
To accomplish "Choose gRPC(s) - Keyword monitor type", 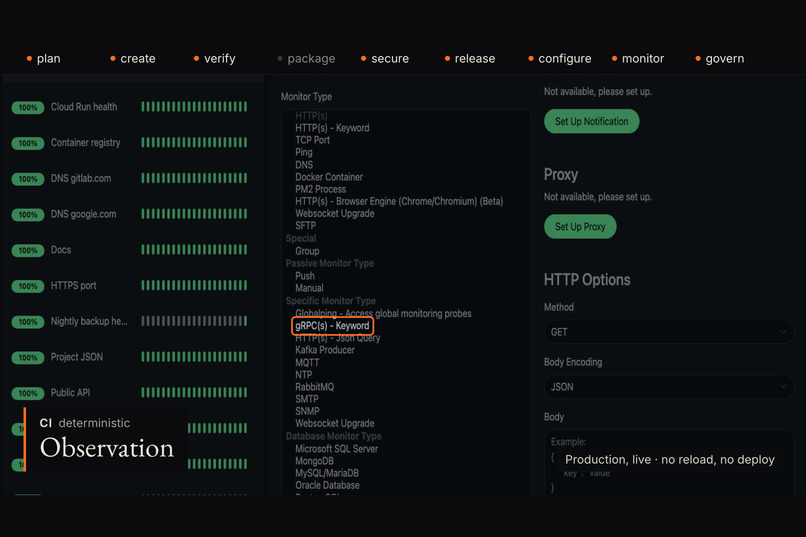I will [x=332, y=326].
